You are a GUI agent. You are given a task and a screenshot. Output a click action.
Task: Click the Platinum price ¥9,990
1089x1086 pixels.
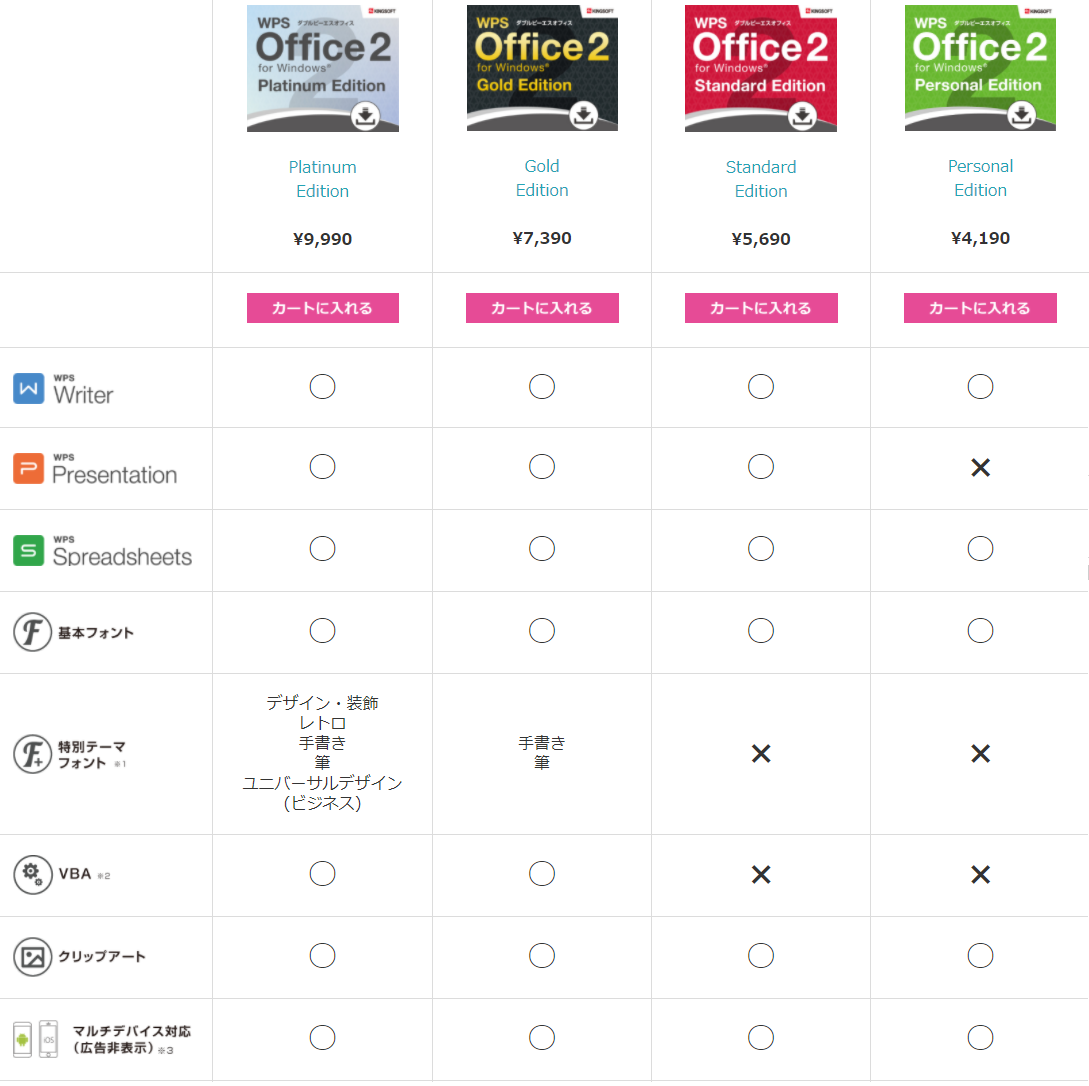pyautogui.click(x=322, y=240)
